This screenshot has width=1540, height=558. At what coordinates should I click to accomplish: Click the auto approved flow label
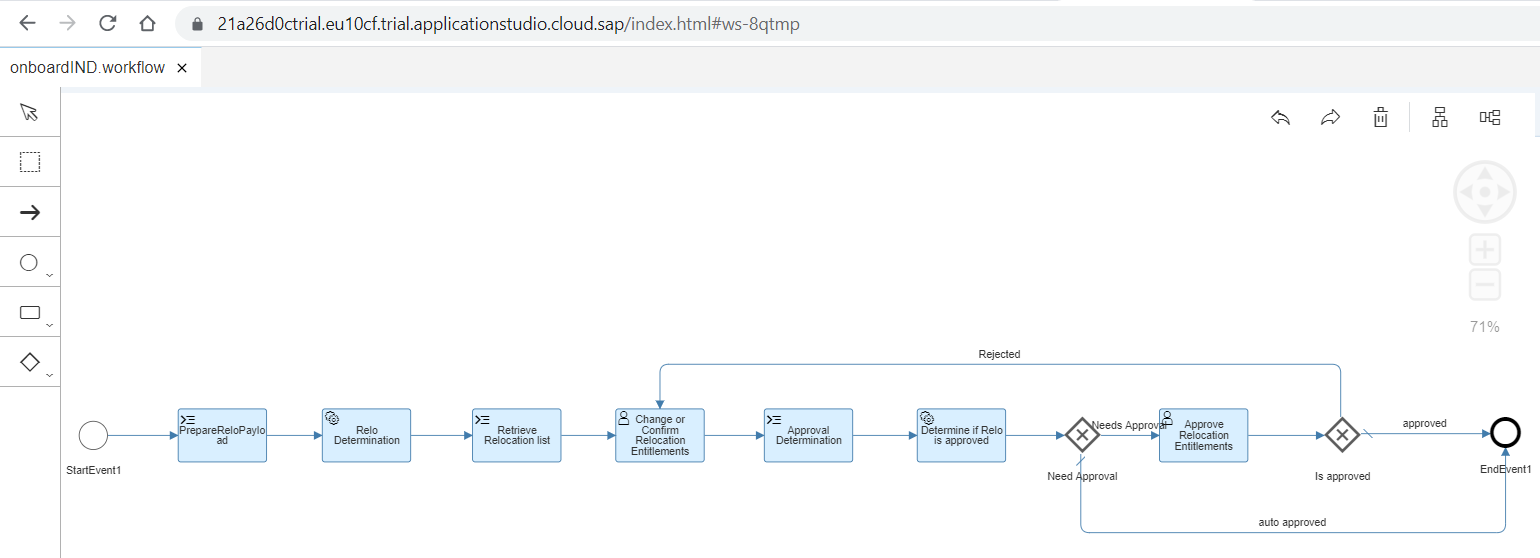(1292, 522)
